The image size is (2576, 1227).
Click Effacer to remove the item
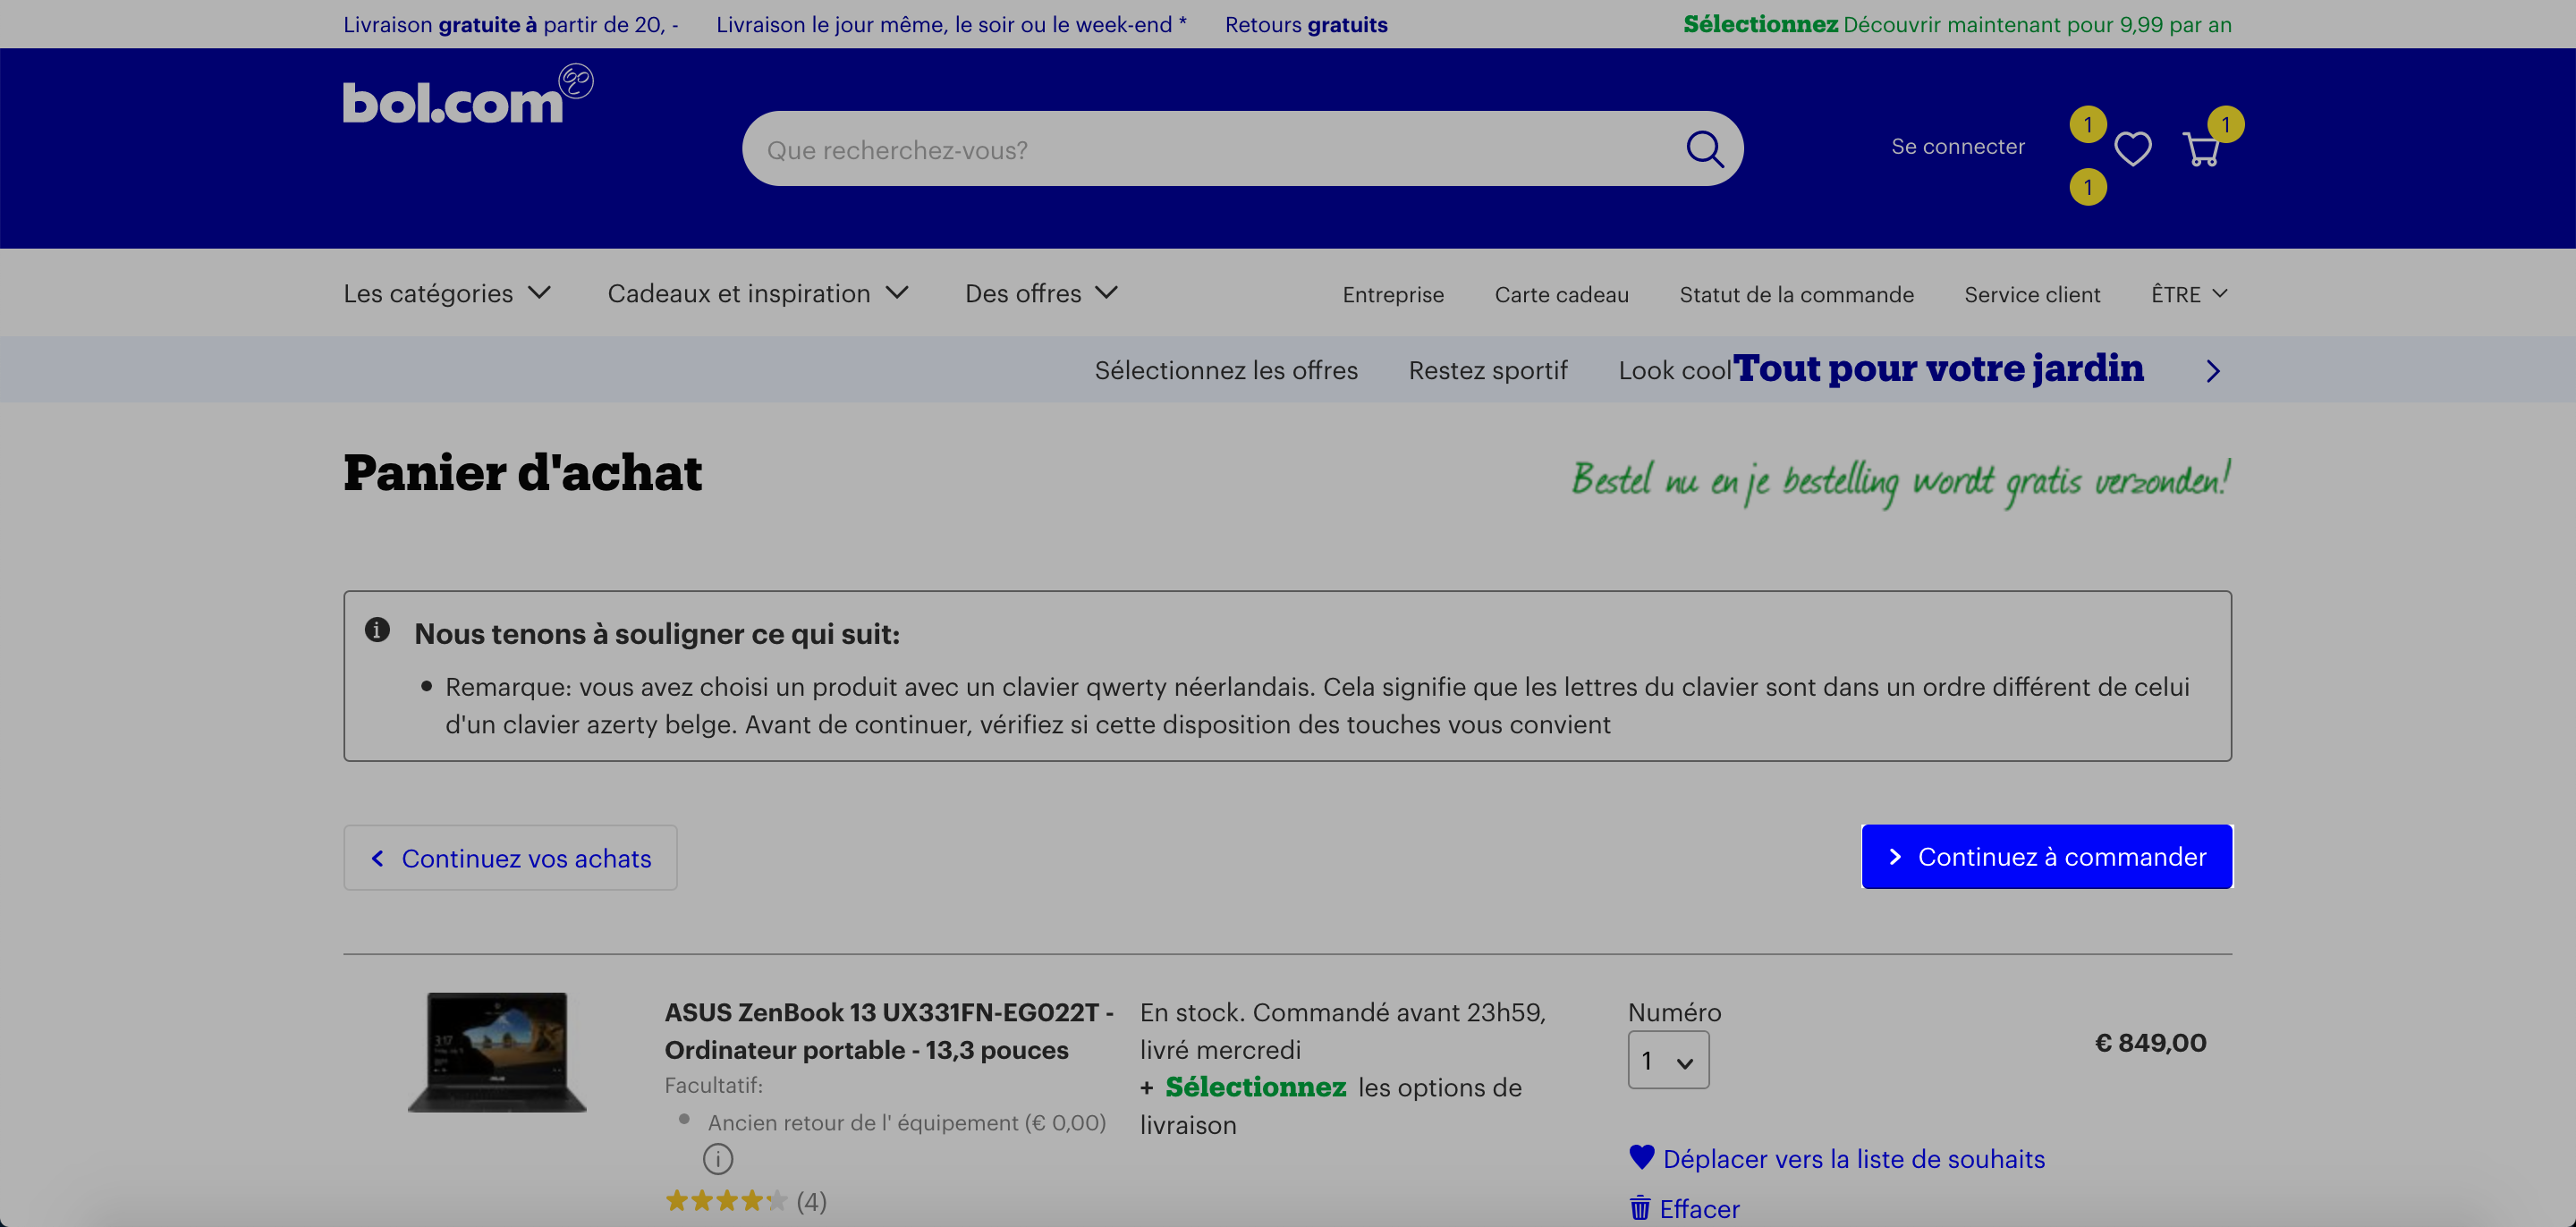(x=1699, y=1209)
